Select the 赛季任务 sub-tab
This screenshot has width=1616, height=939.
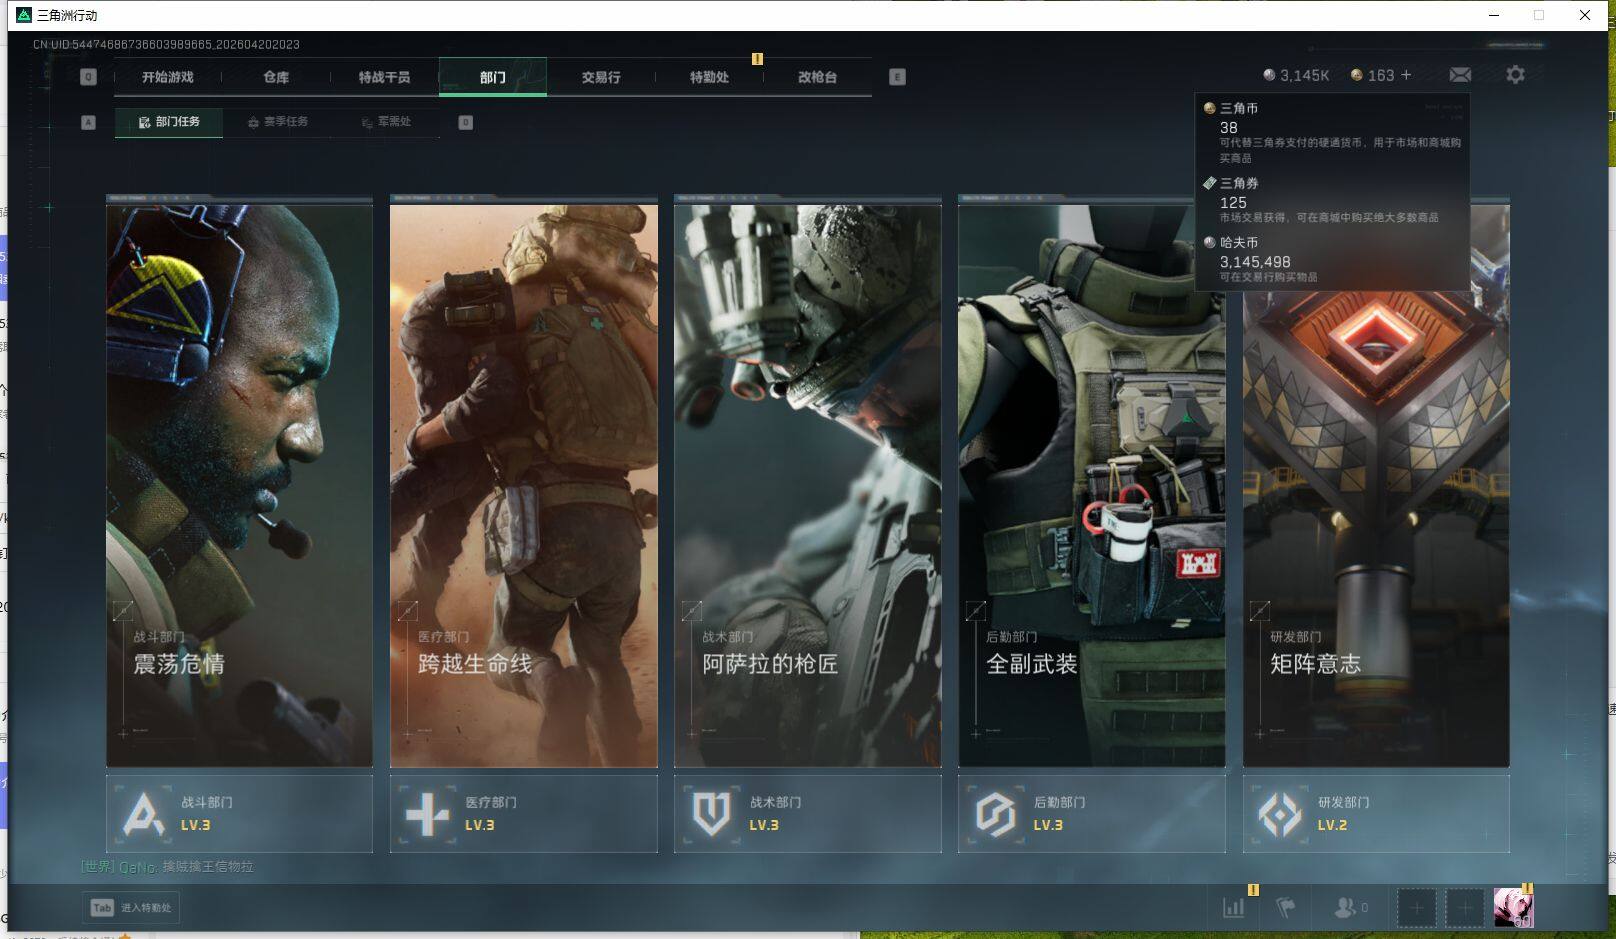pyautogui.click(x=279, y=122)
